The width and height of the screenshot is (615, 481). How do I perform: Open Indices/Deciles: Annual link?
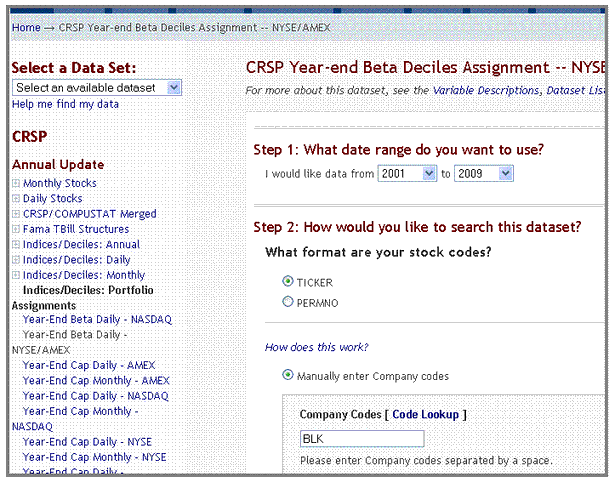point(81,244)
